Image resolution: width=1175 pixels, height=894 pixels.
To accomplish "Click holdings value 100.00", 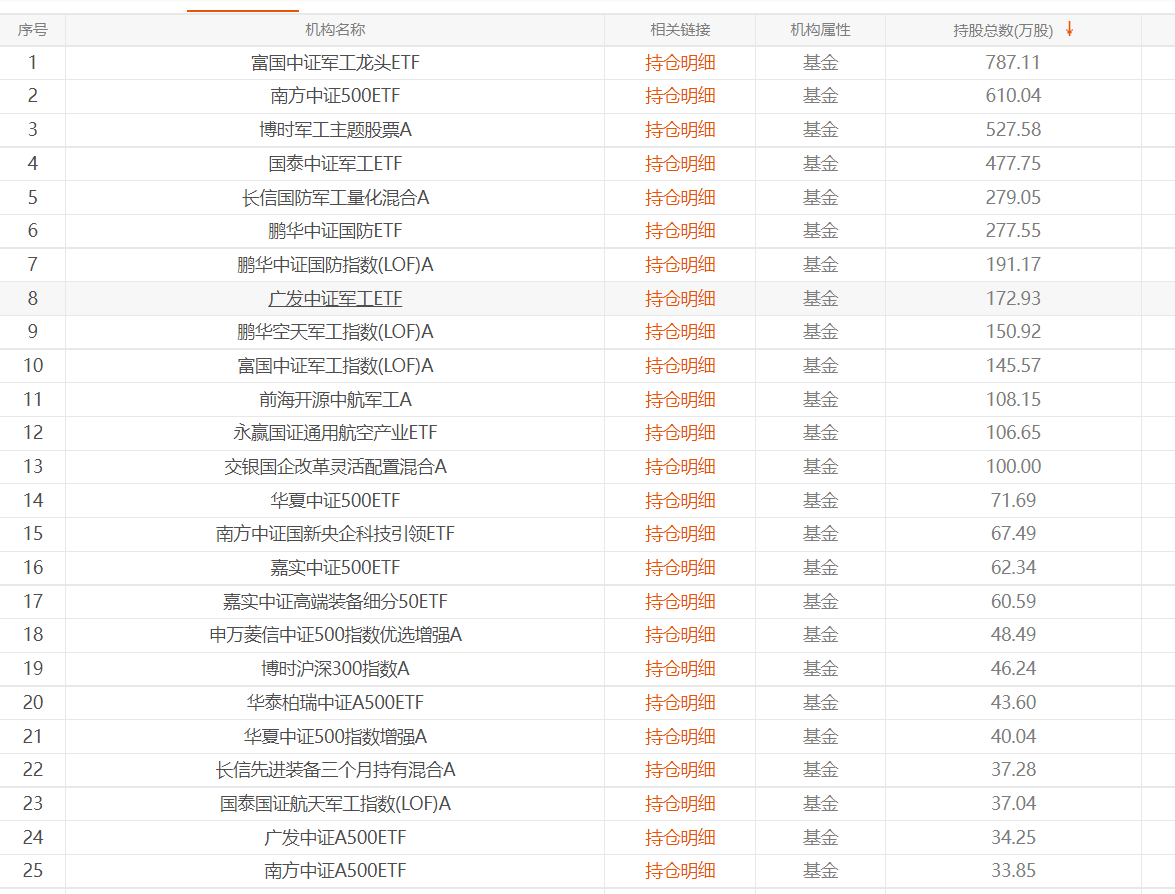I will click(1013, 466).
